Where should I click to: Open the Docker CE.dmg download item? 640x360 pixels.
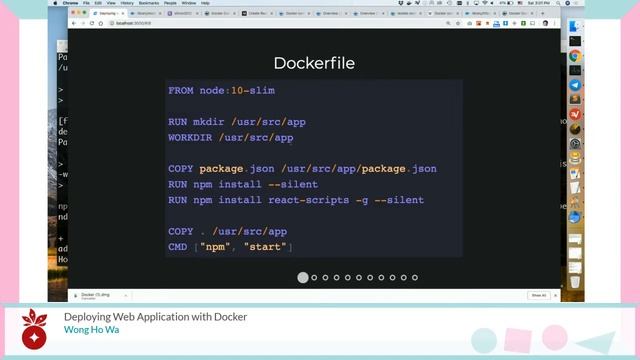point(96,296)
